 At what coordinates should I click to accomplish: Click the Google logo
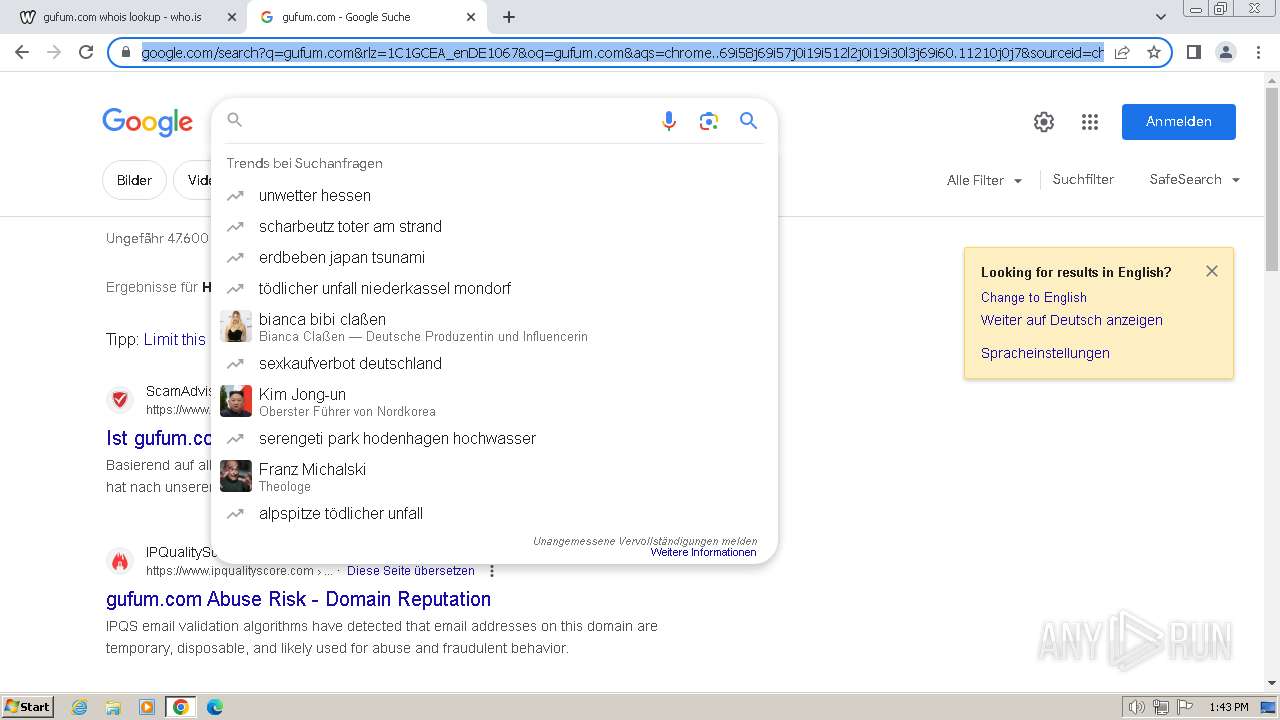click(147, 122)
